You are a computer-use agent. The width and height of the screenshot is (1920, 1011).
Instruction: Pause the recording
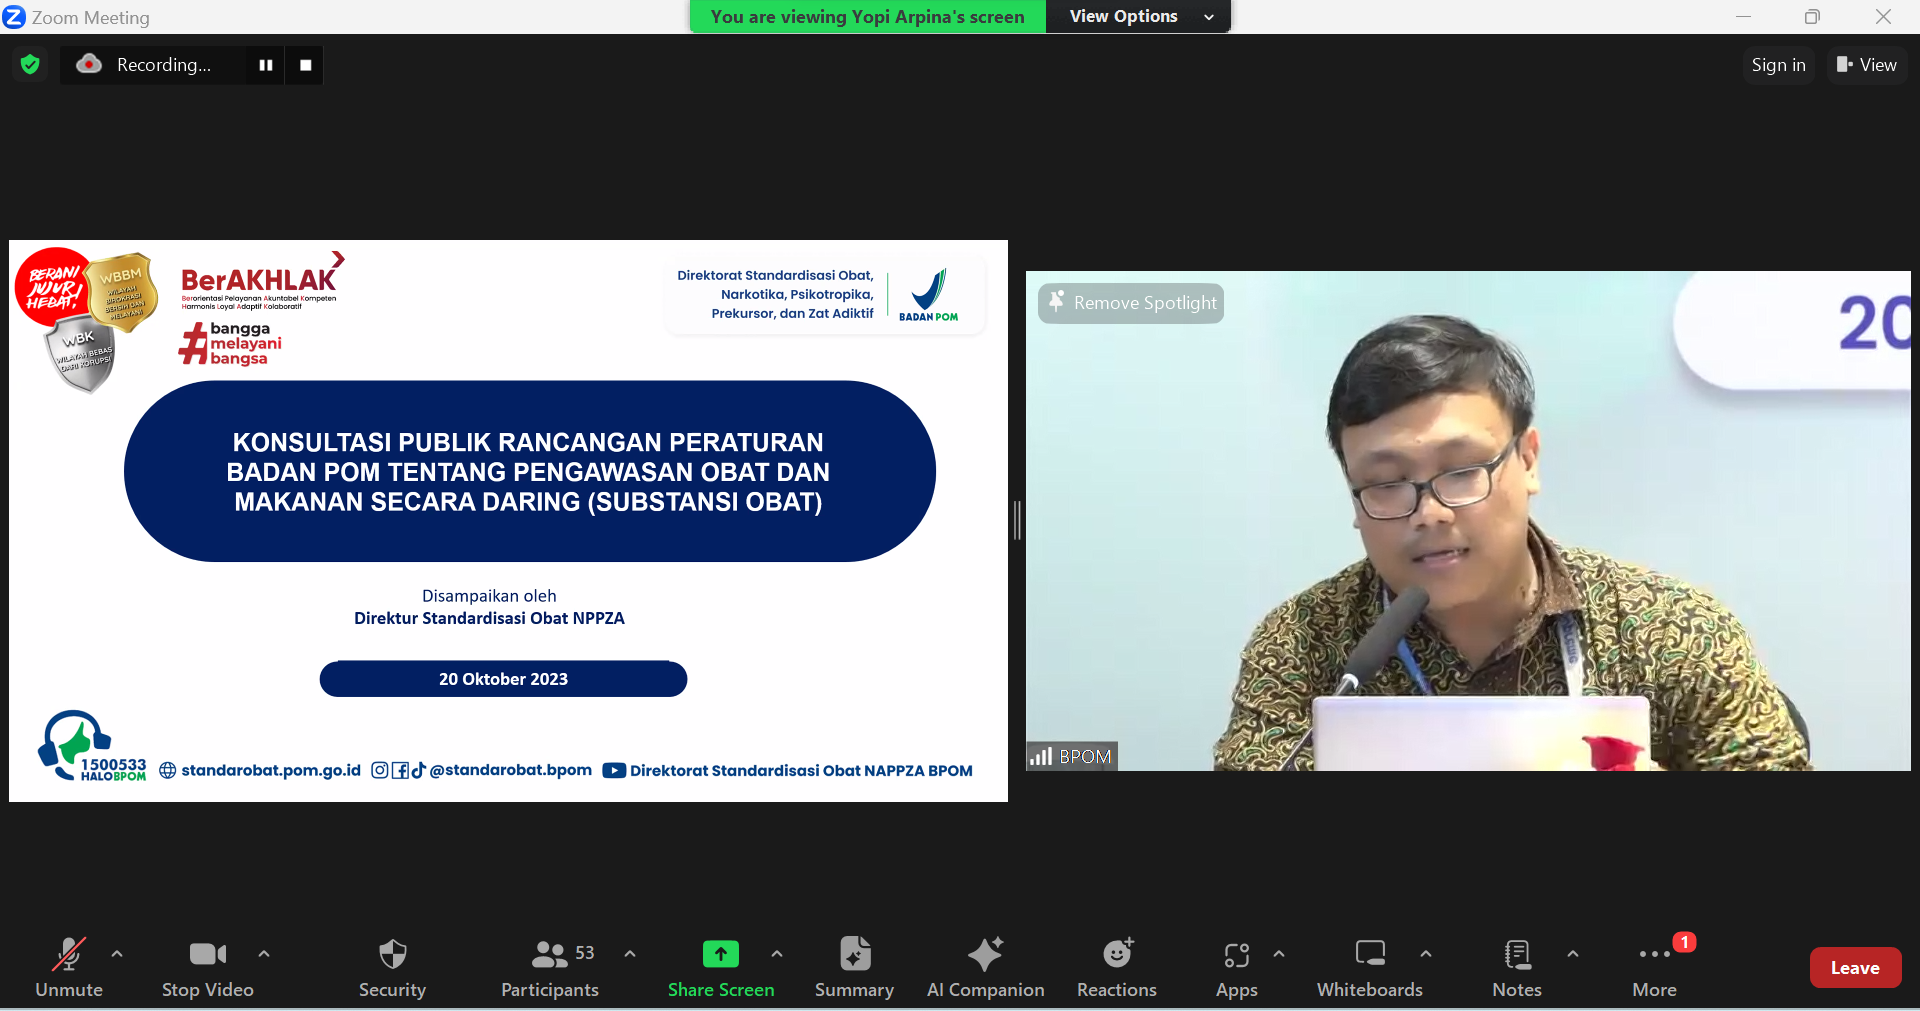pyautogui.click(x=265, y=64)
